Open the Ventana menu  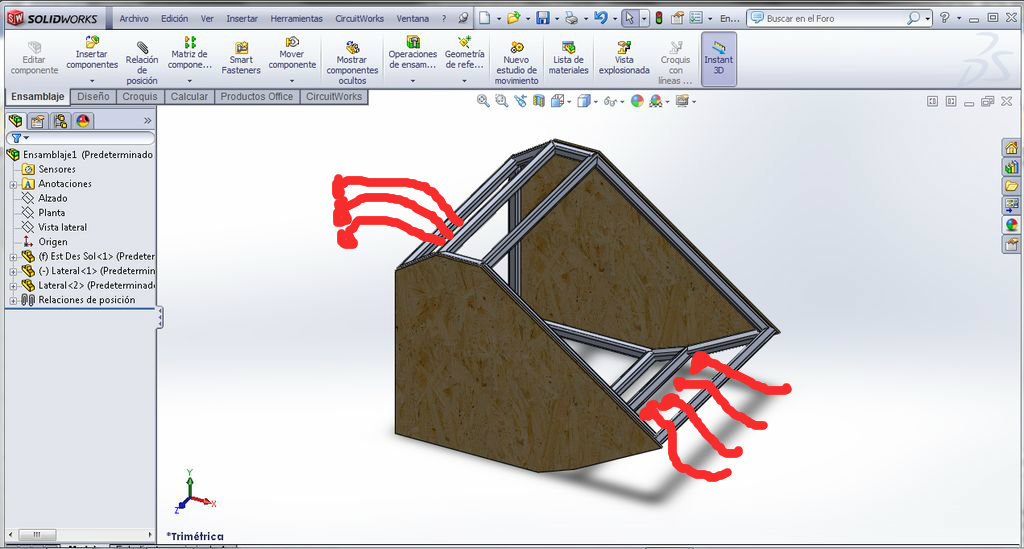pos(413,18)
